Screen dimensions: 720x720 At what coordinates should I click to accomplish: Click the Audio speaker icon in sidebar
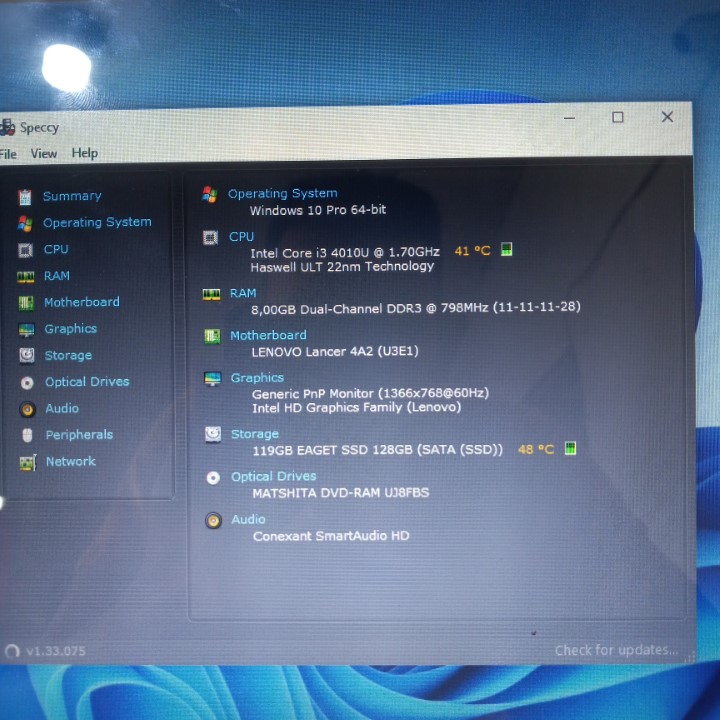pyautogui.click(x=27, y=408)
